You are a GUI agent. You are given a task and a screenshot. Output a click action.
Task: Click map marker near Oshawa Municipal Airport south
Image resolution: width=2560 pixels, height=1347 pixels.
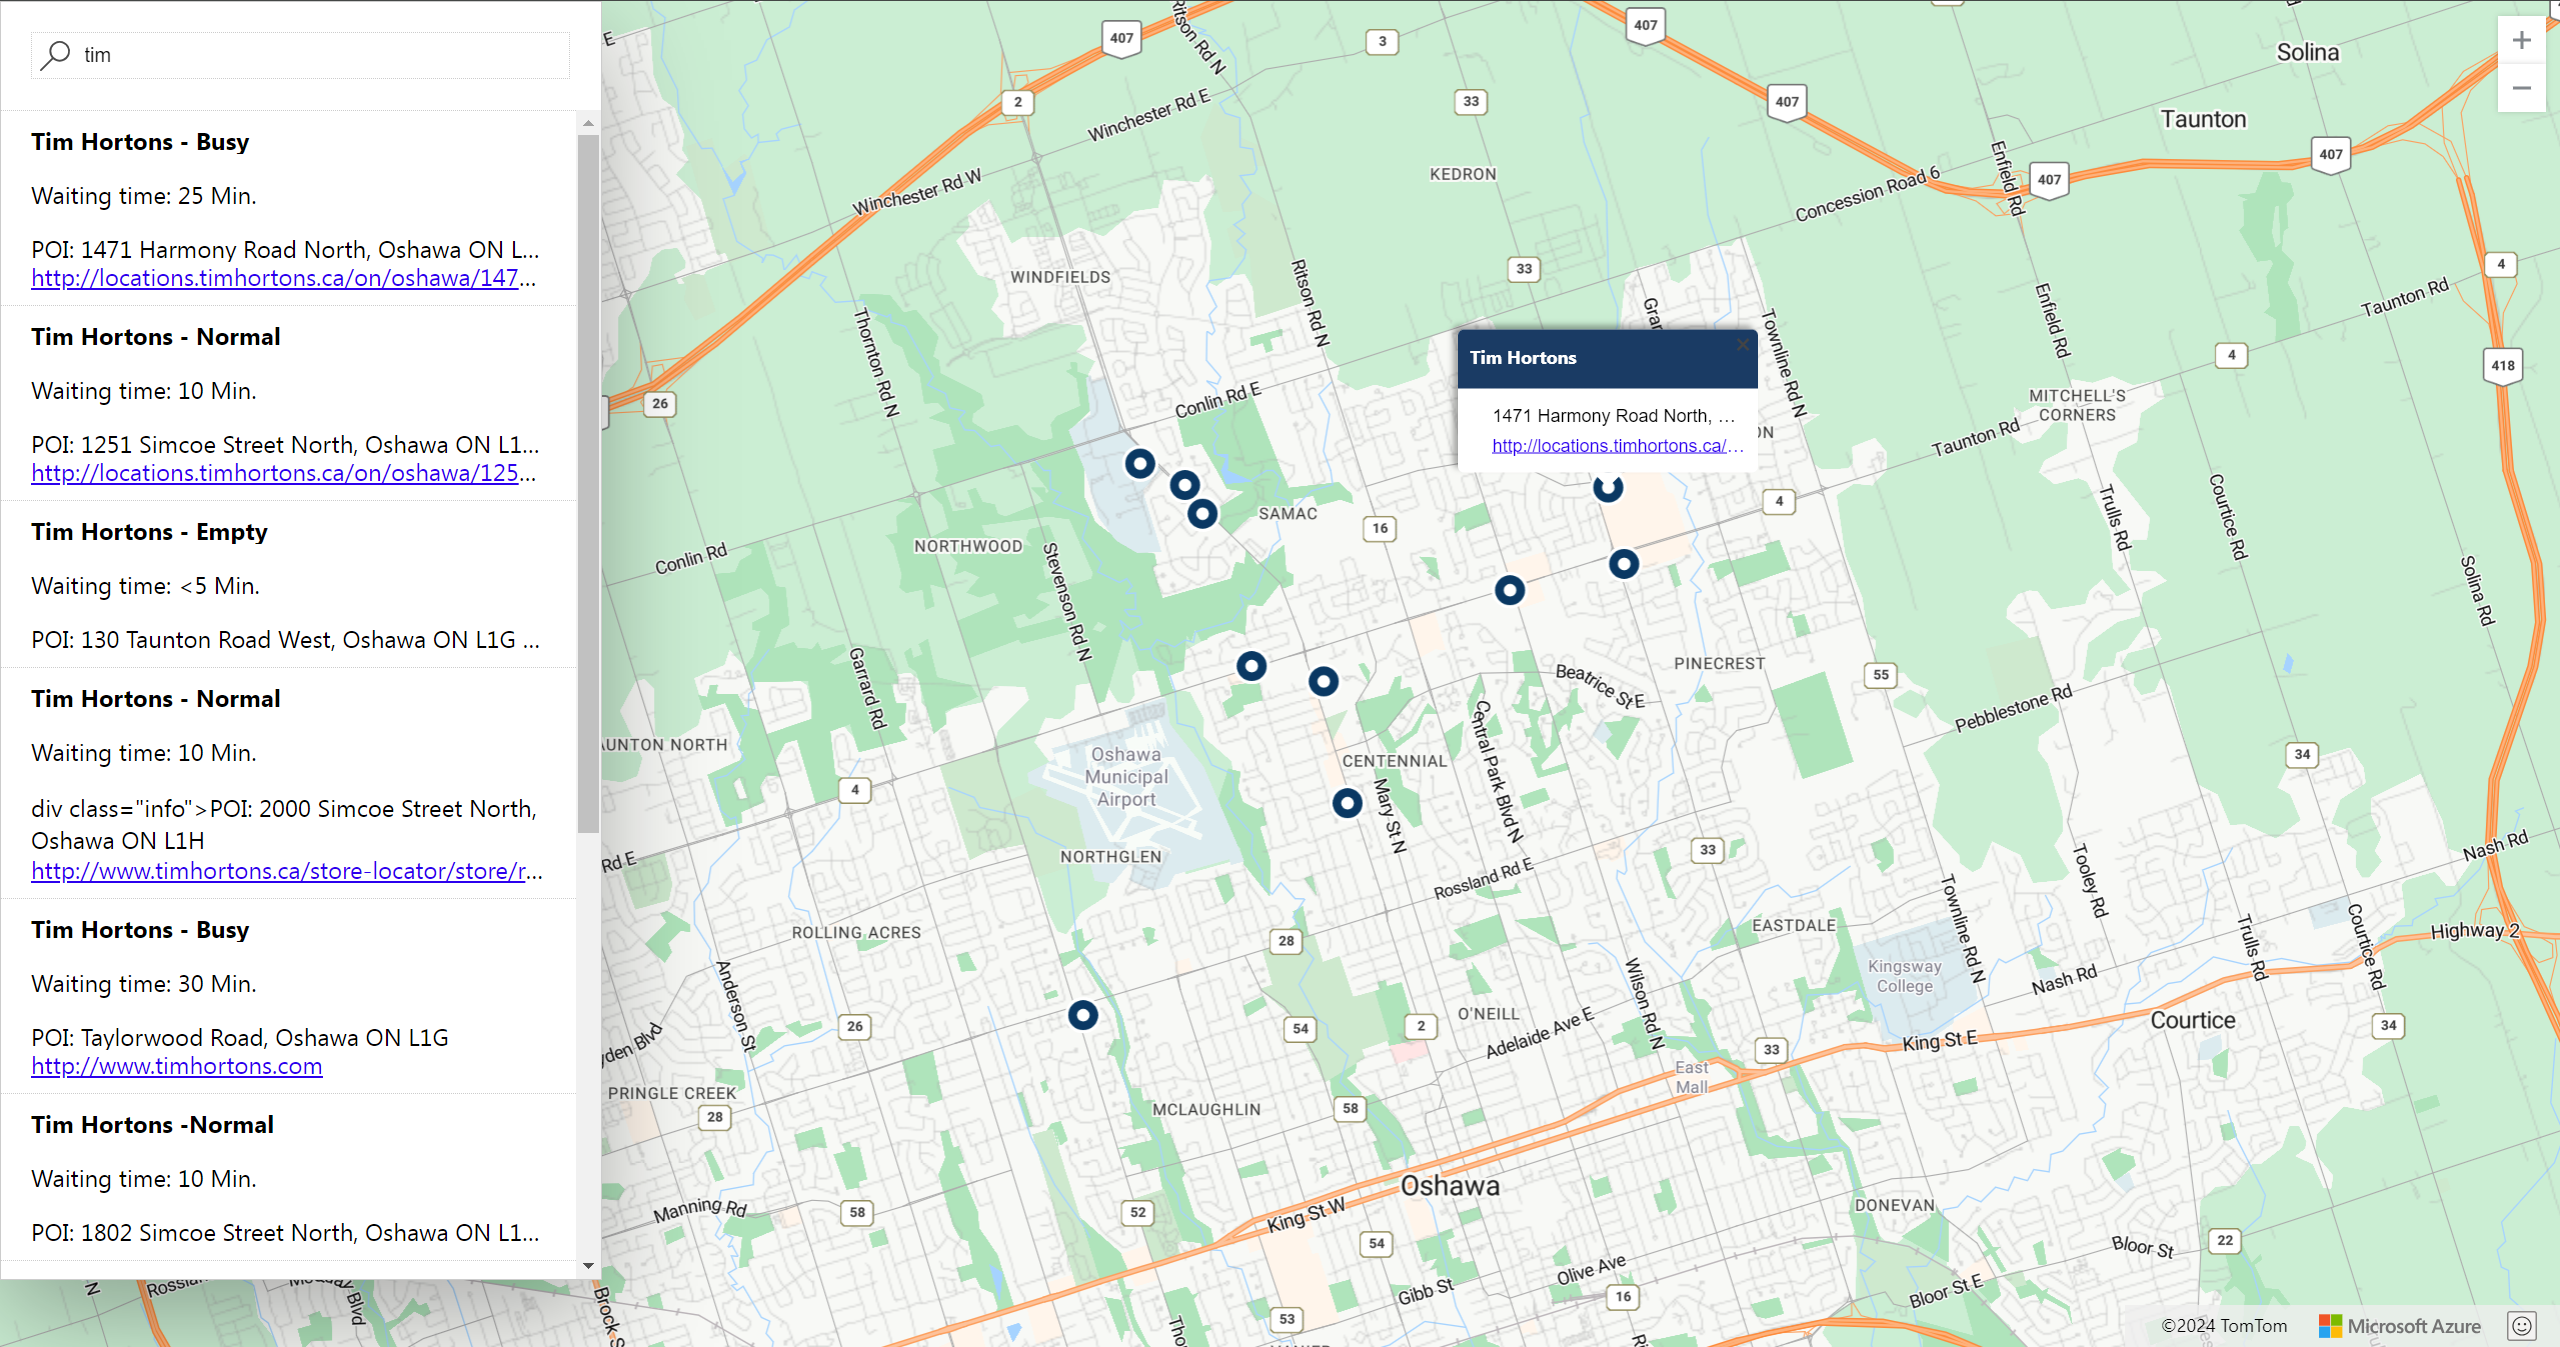click(1347, 803)
